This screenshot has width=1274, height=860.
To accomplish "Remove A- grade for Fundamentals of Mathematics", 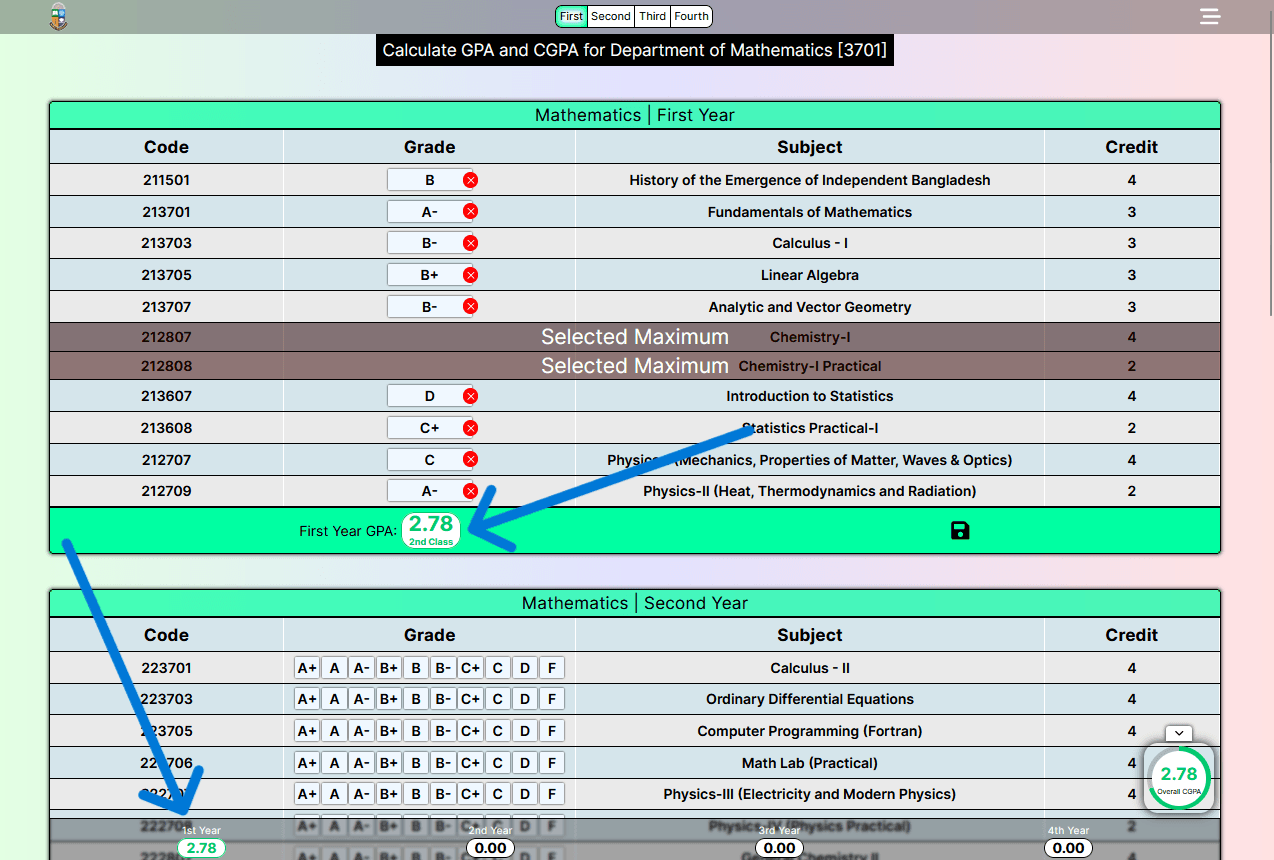I will tap(470, 212).
